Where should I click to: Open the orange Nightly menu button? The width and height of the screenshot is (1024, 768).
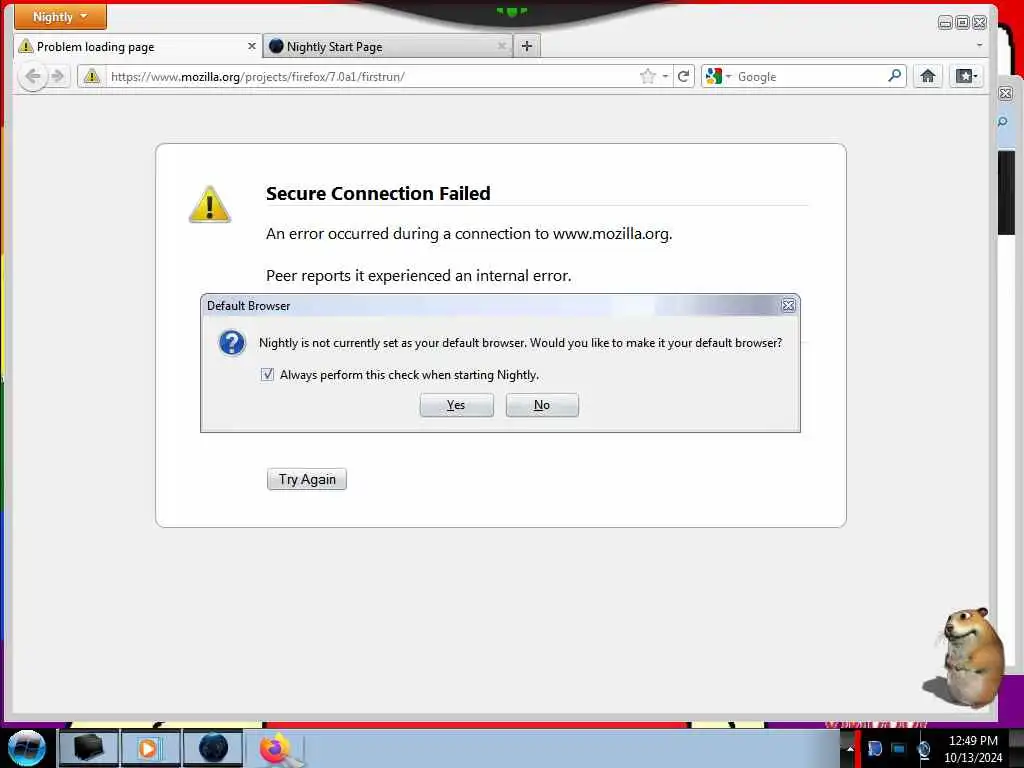pyautogui.click(x=60, y=16)
